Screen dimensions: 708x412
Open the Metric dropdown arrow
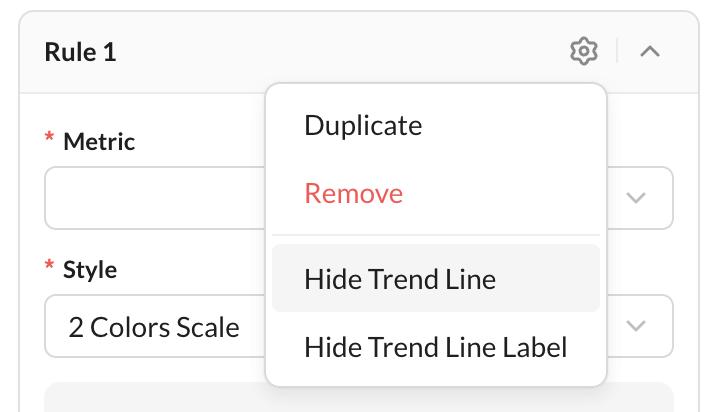coord(636,198)
